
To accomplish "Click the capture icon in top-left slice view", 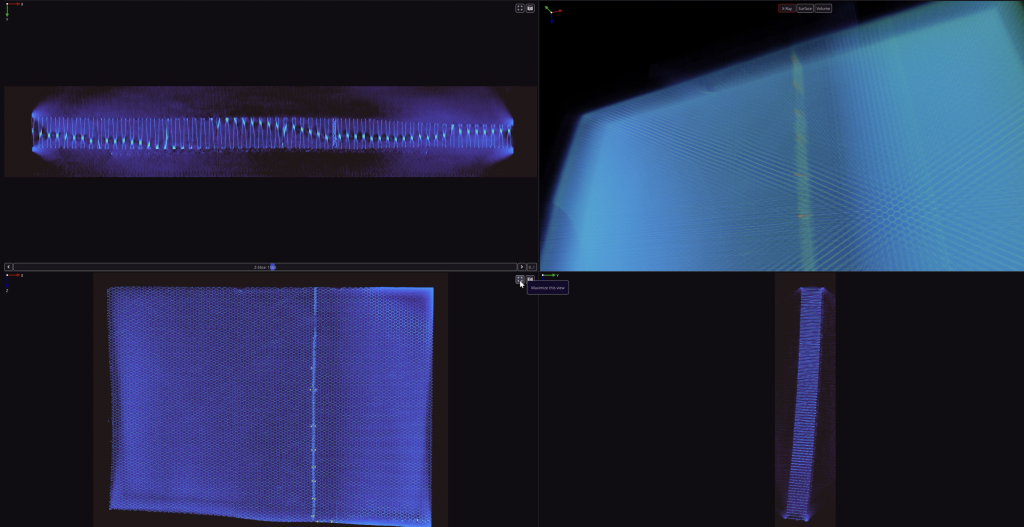I will click(530, 8).
